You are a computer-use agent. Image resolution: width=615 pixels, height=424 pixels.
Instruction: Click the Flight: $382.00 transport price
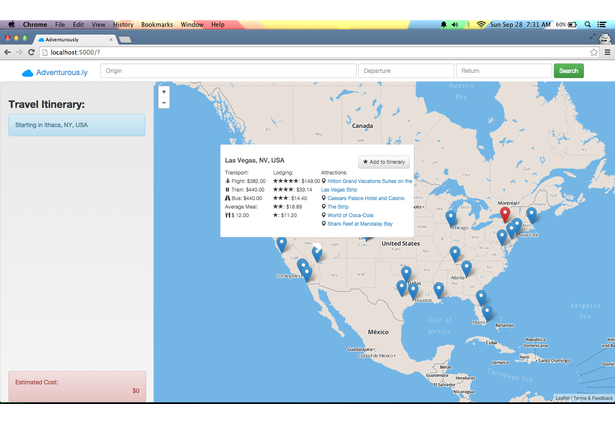[246, 181]
